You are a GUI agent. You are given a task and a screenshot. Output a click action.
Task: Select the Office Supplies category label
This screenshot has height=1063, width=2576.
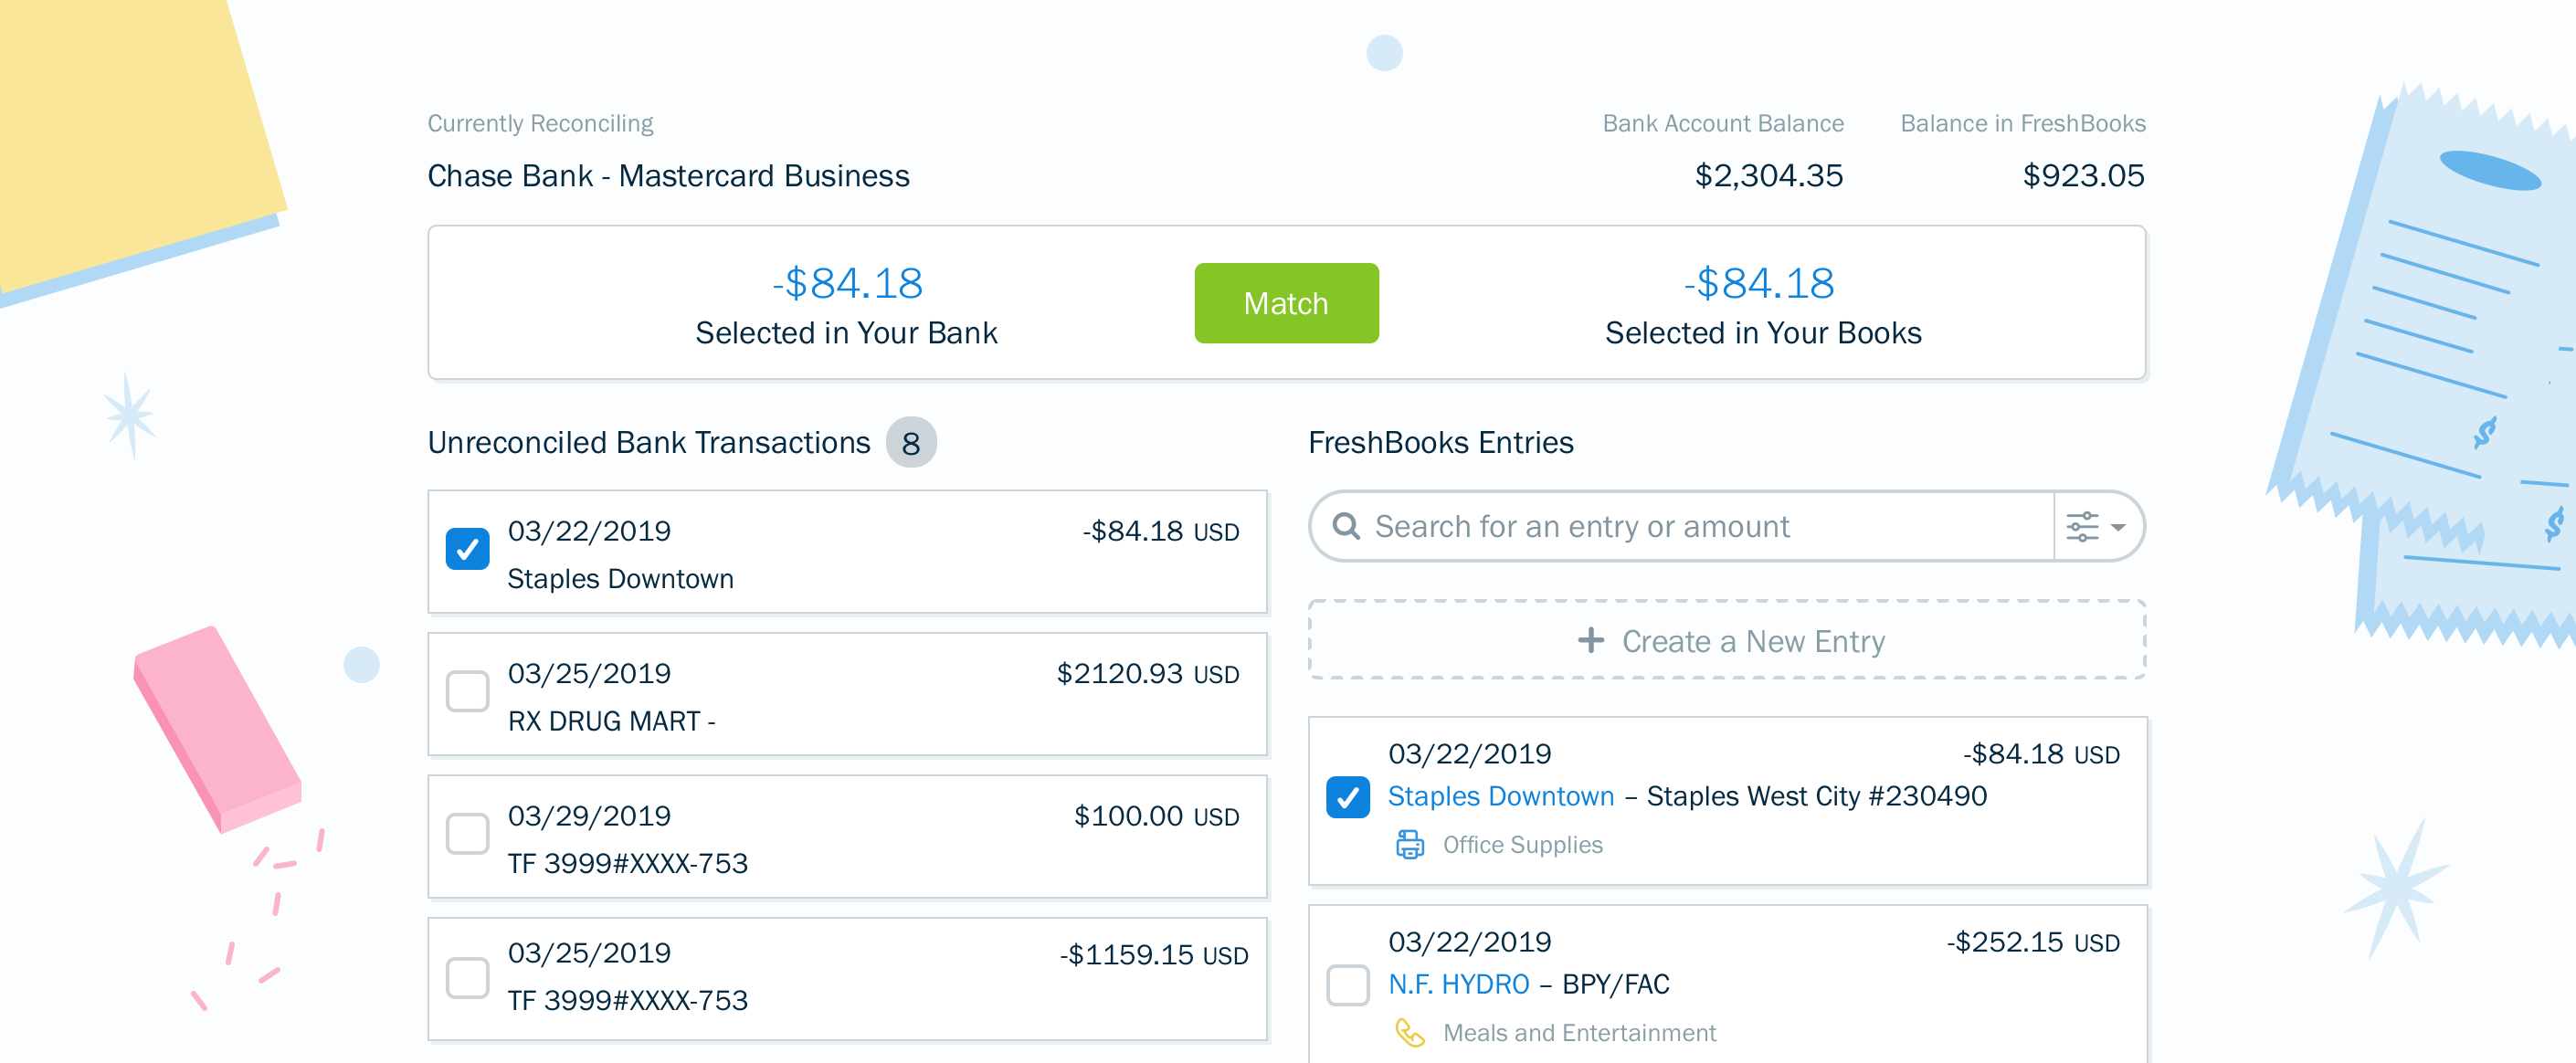1522,845
